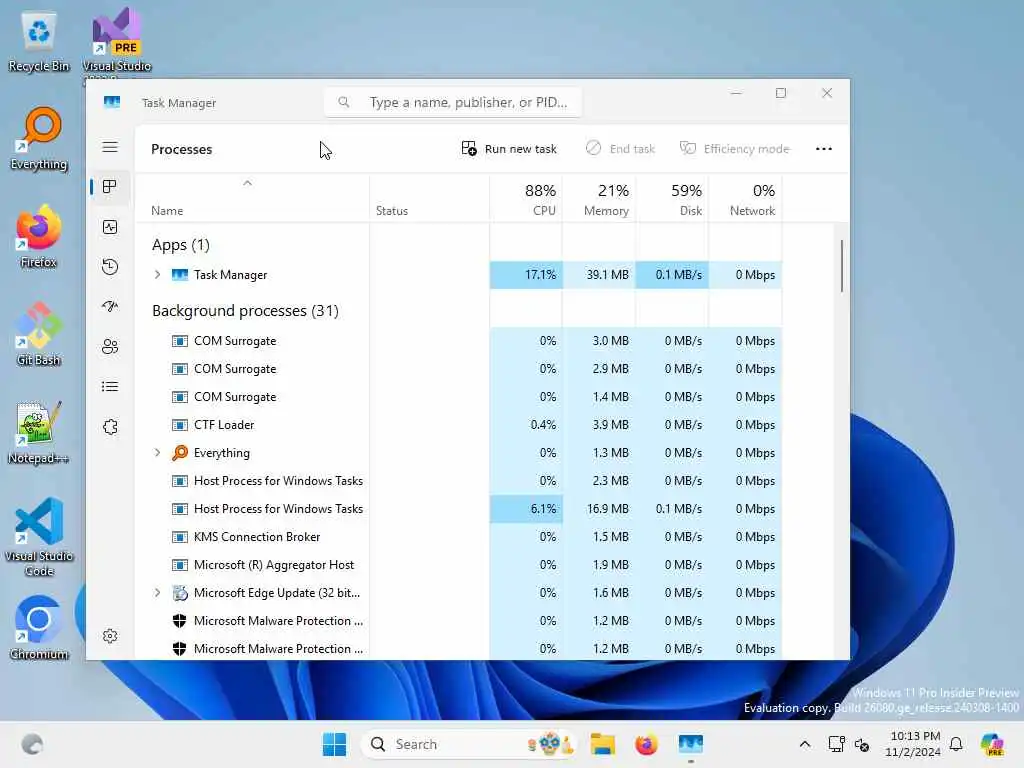Click the Efficiency mode button
Image resolution: width=1024 pixels, height=768 pixels.
735,149
